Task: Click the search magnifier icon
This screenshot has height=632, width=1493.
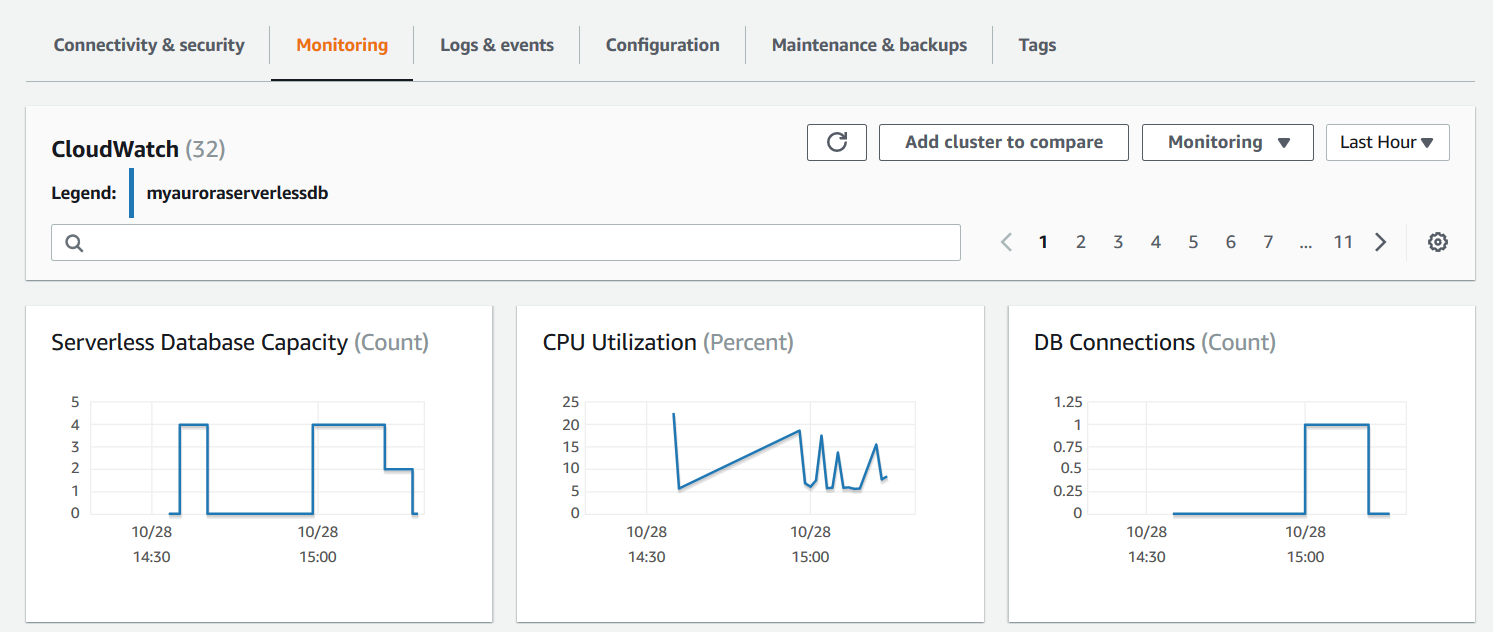Action: [x=74, y=243]
